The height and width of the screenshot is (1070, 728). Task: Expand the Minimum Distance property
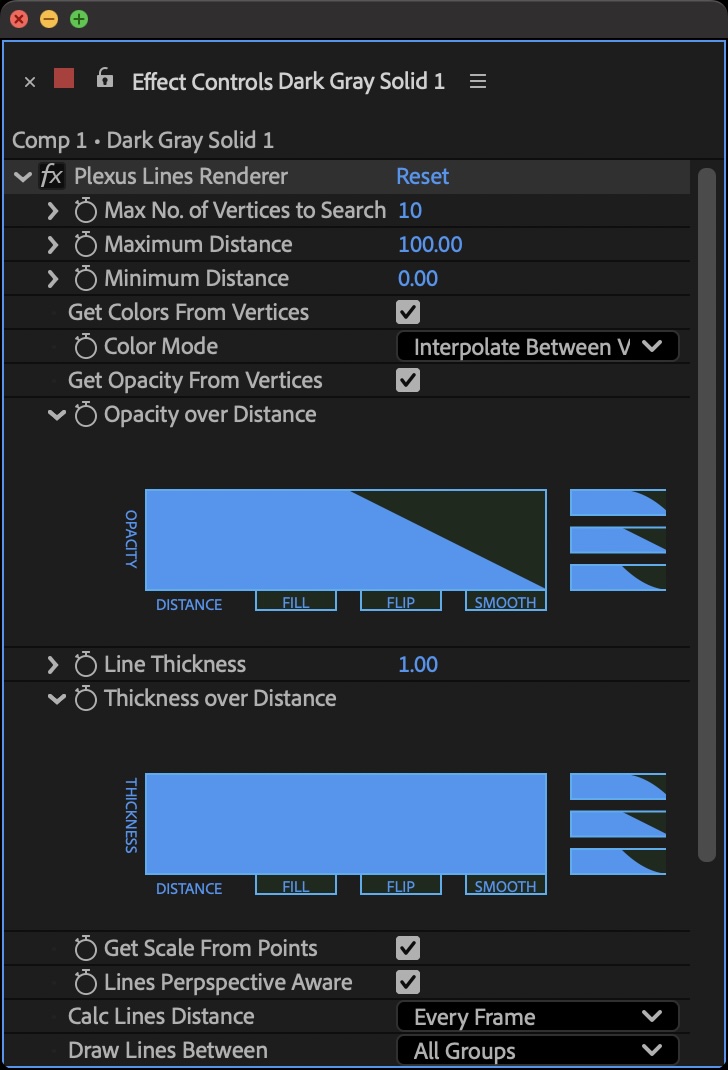[x=53, y=278]
